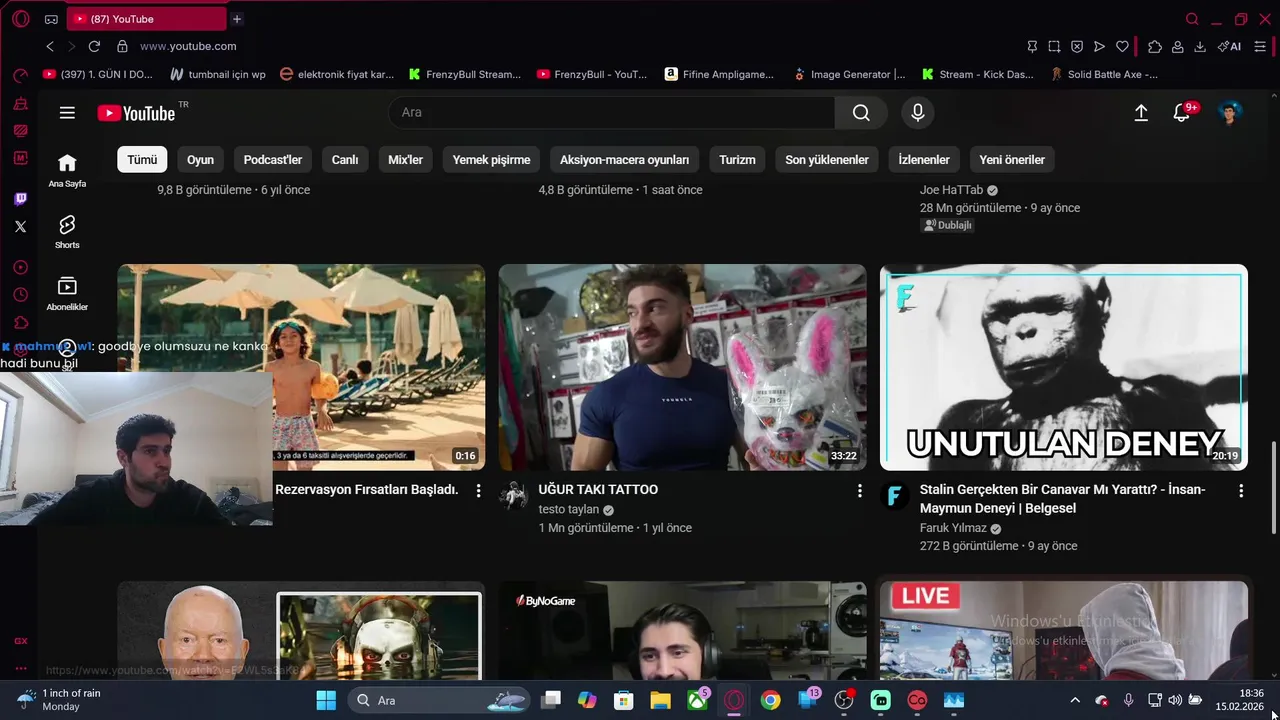
Task: Open the extensions cube icon
Action: (1155, 46)
